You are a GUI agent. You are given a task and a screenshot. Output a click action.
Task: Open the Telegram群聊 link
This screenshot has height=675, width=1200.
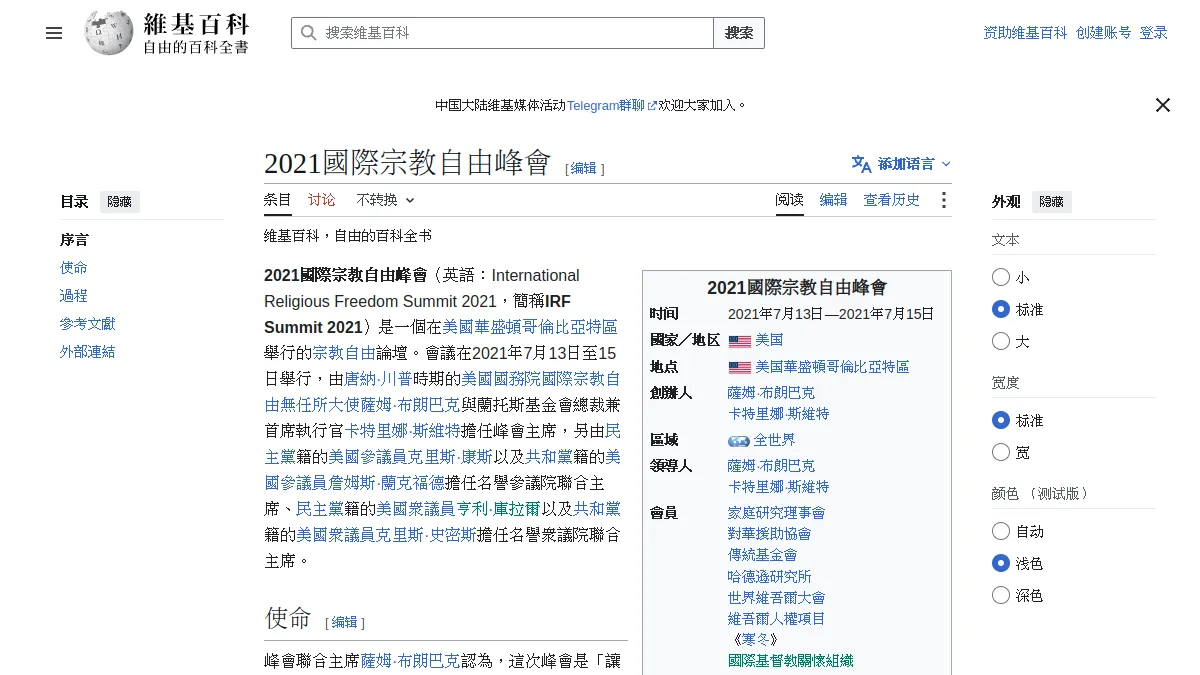point(612,105)
